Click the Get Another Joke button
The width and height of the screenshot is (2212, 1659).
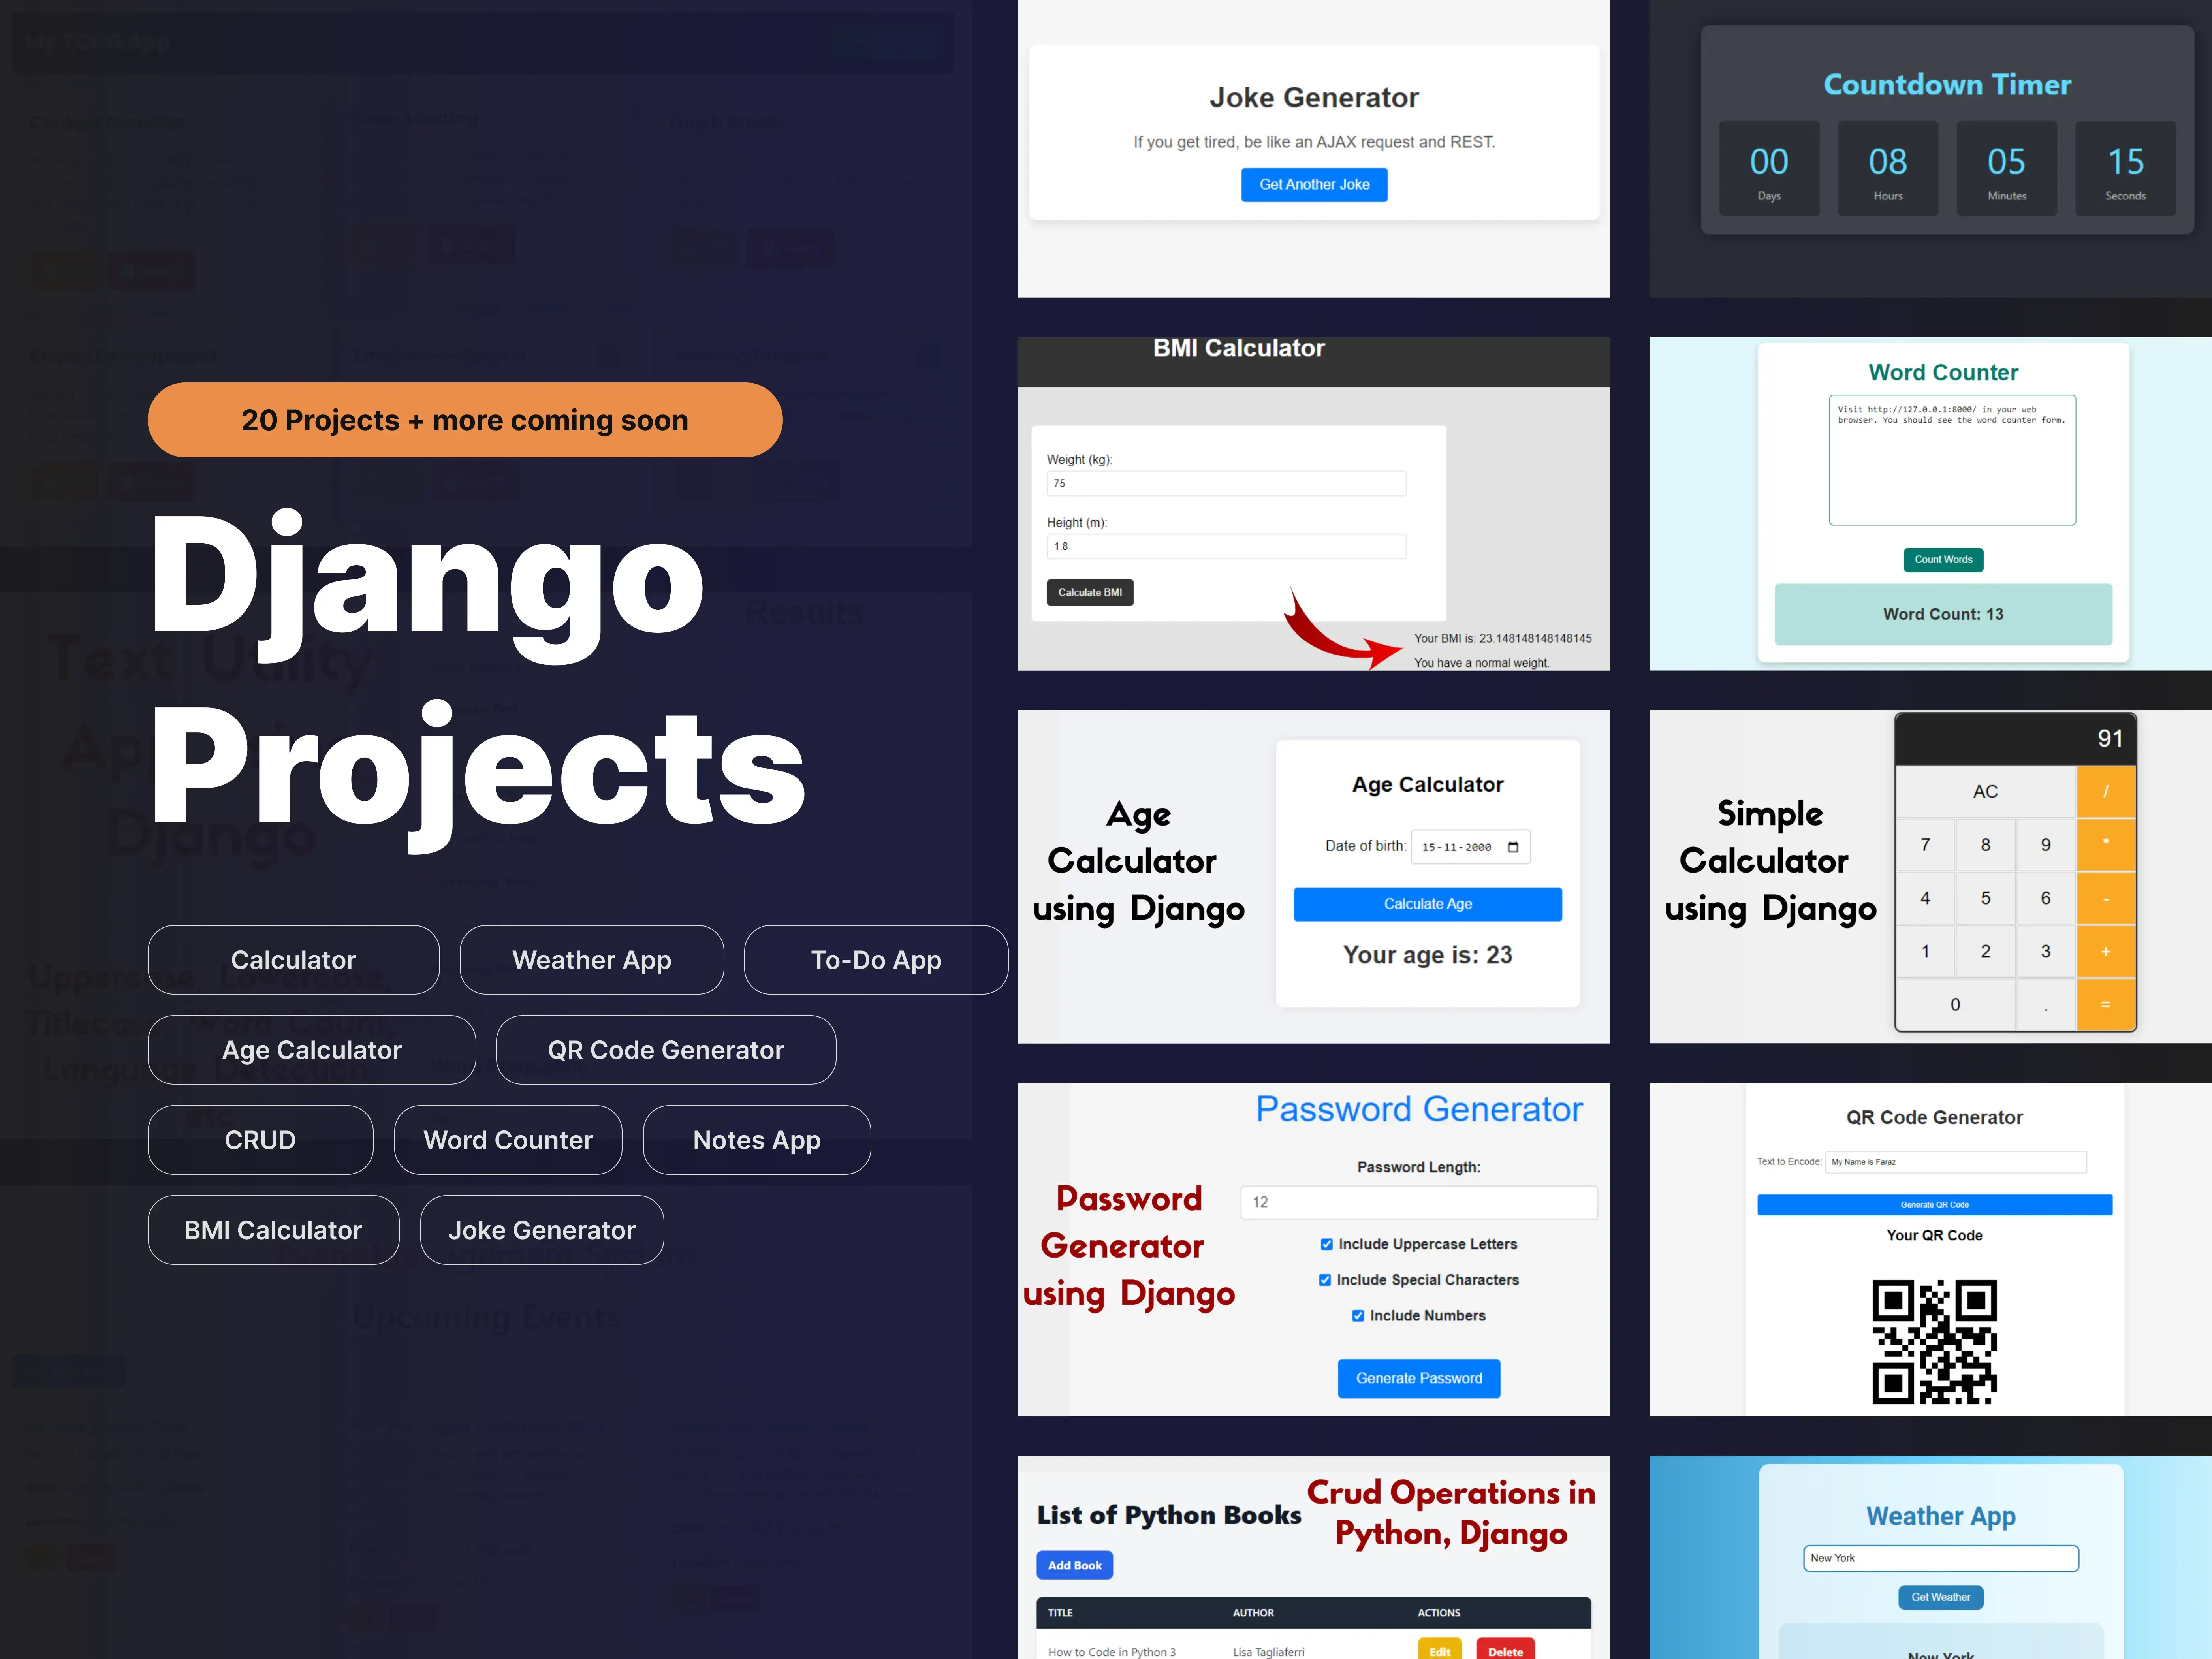tap(1313, 183)
